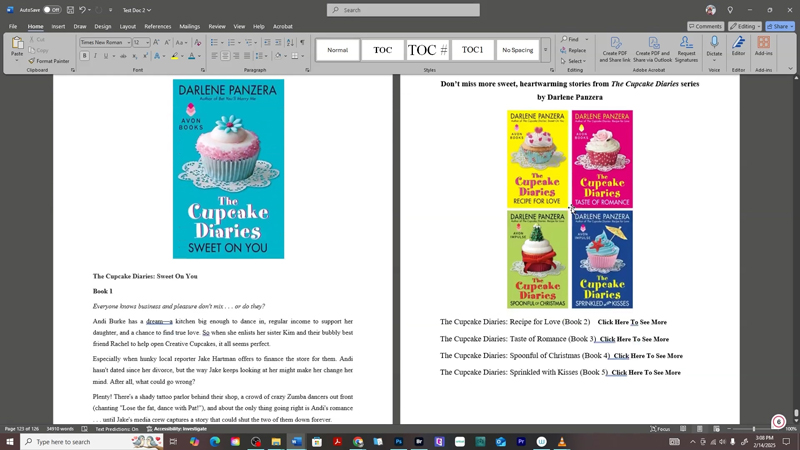Activate the Format Painter tool

(x=49, y=61)
